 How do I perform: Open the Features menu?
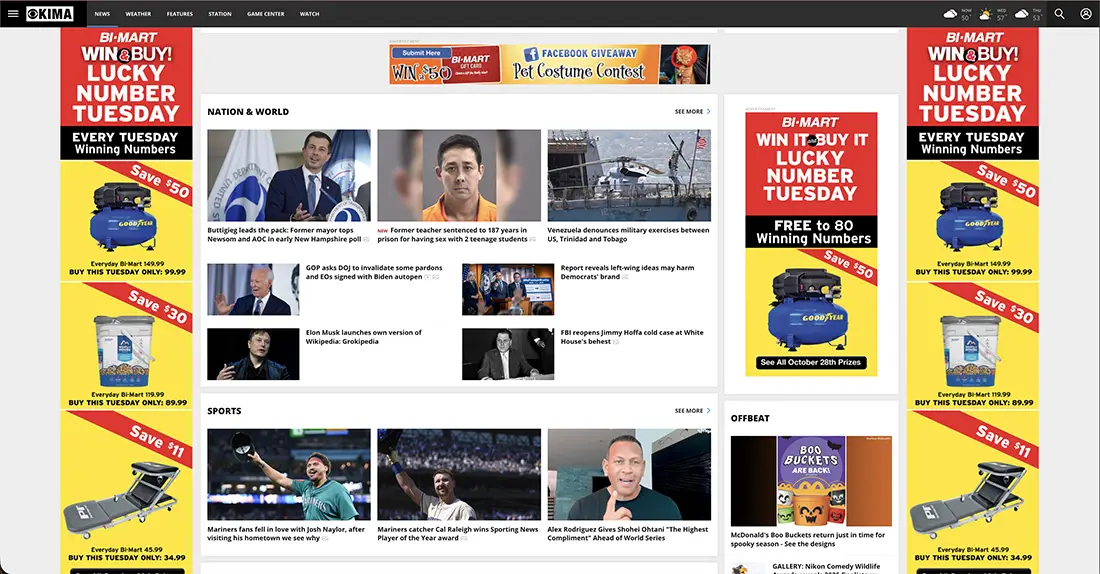180,13
